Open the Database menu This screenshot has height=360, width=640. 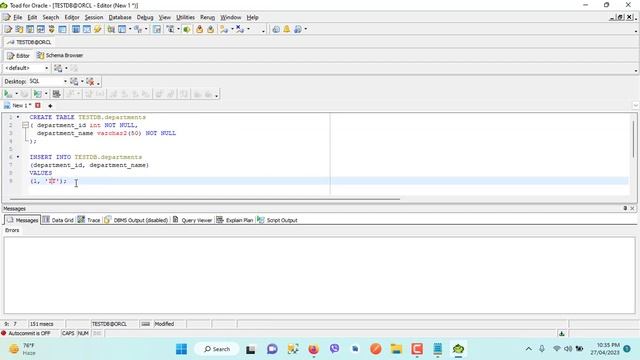tap(120, 17)
